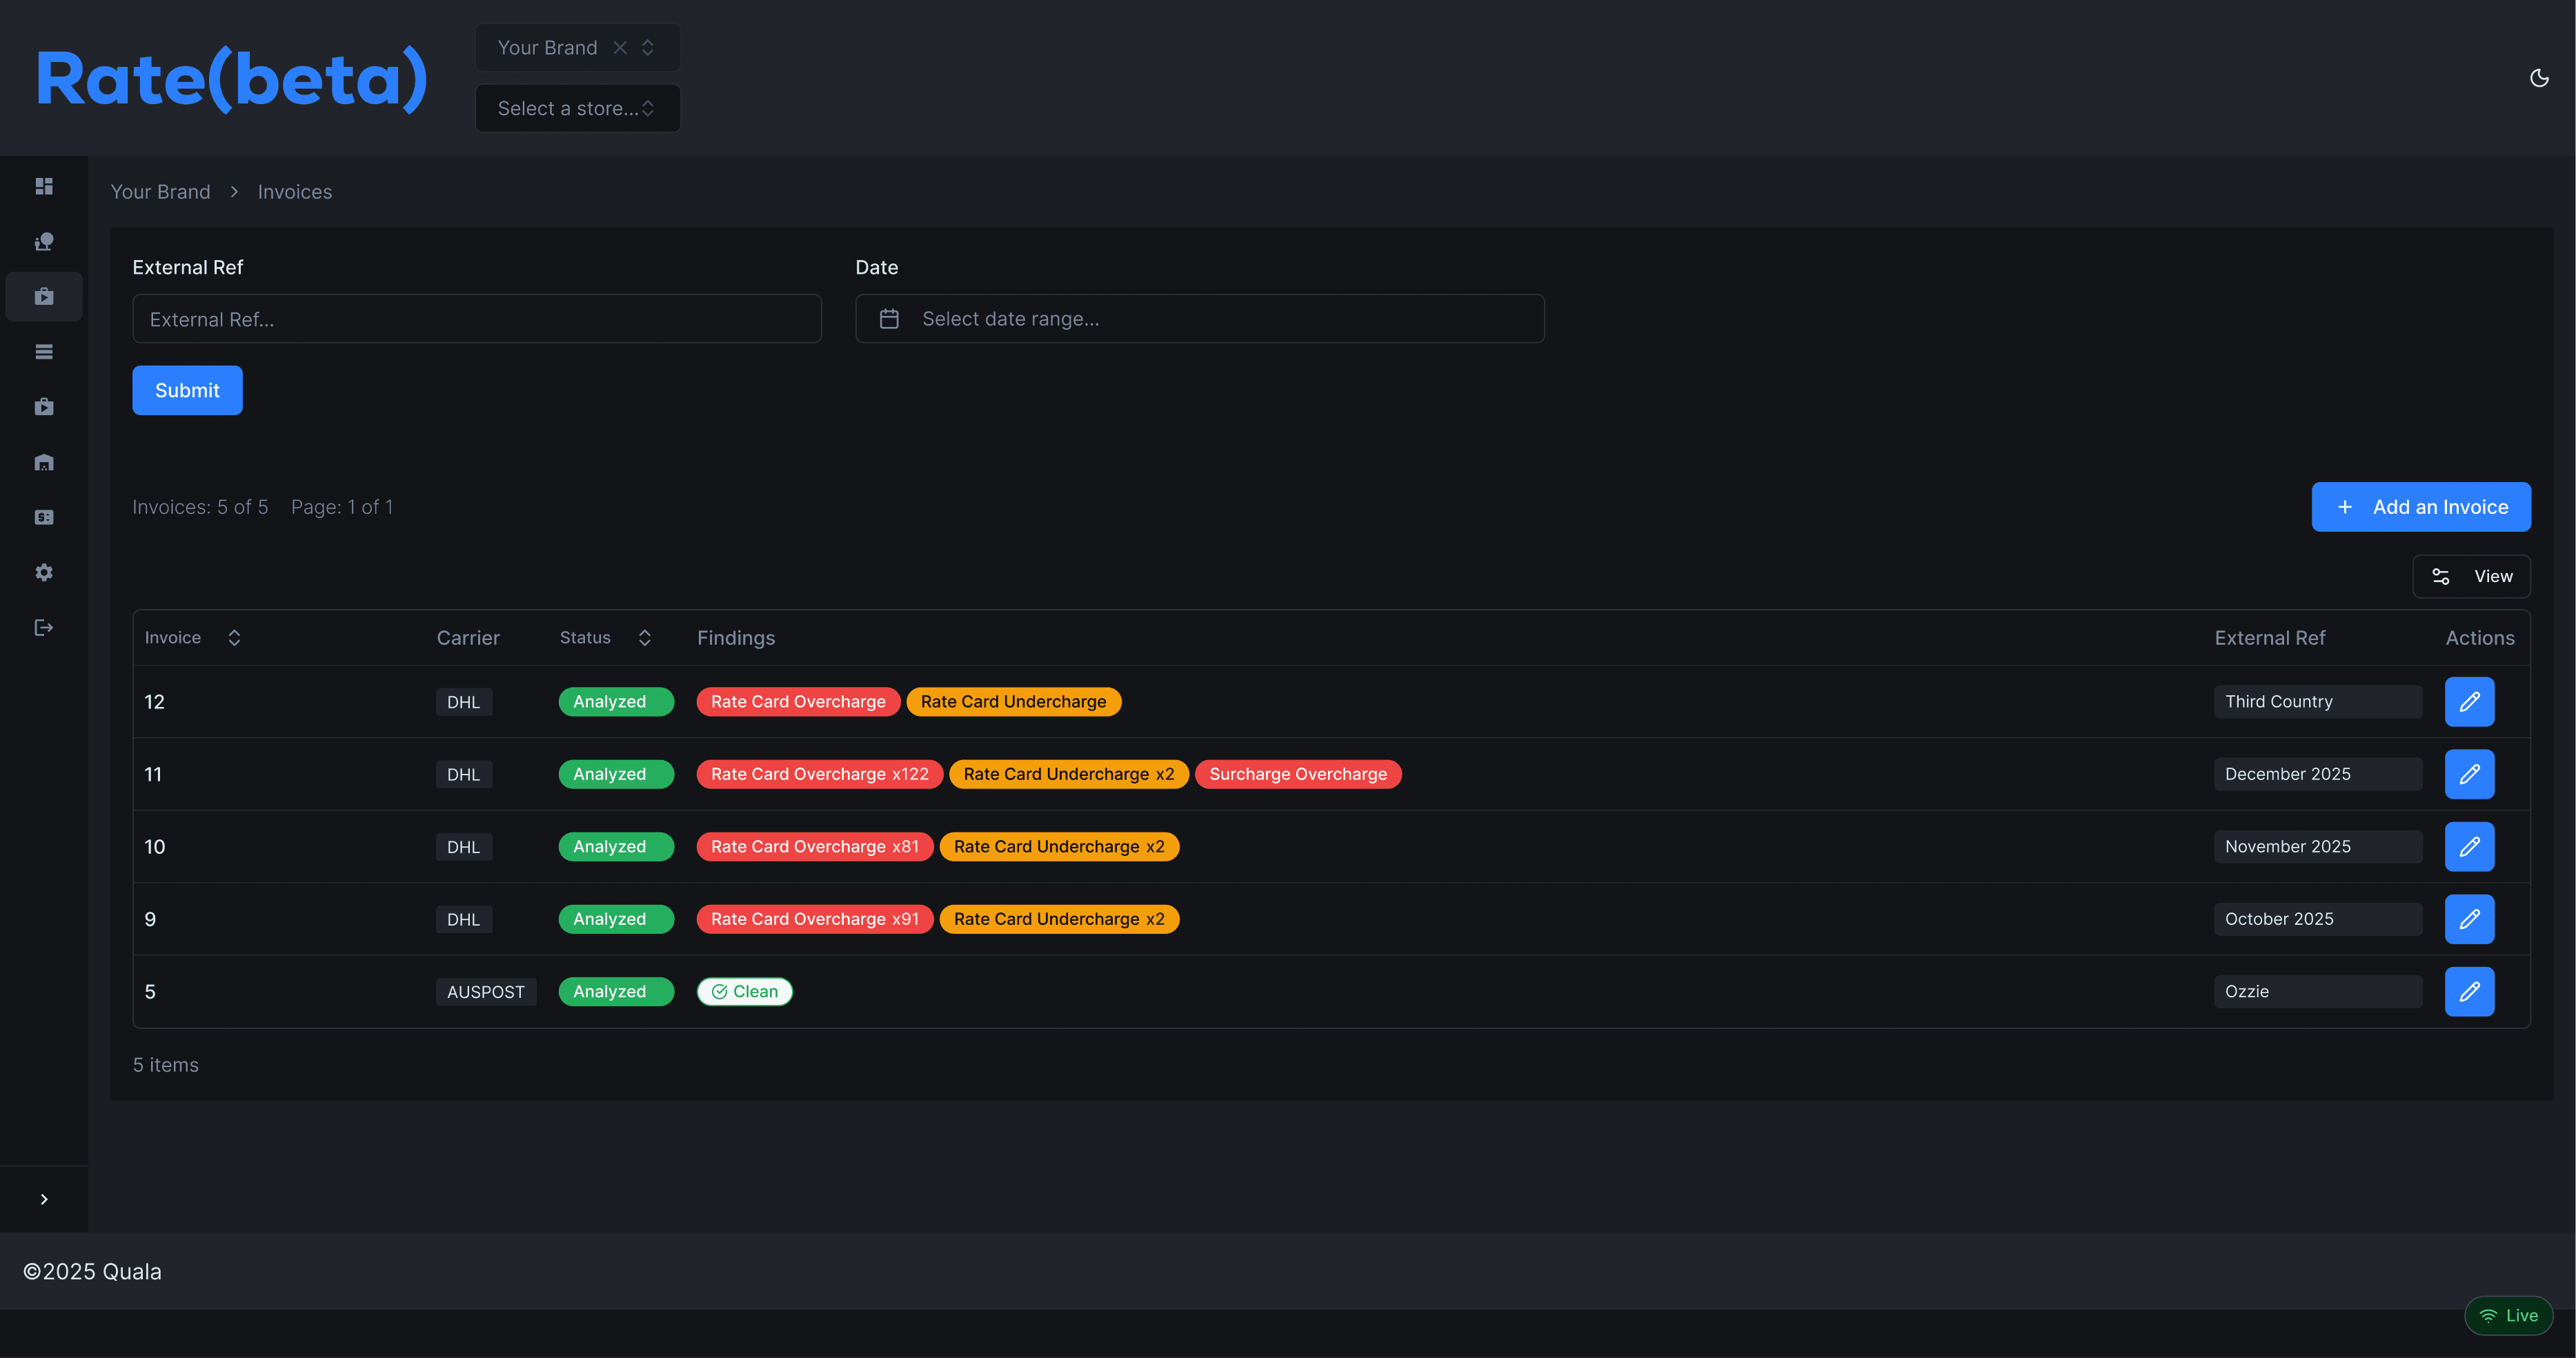Image resolution: width=2576 pixels, height=1358 pixels.
Task: Click invoice number 12
Action: (x=154, y=702)
